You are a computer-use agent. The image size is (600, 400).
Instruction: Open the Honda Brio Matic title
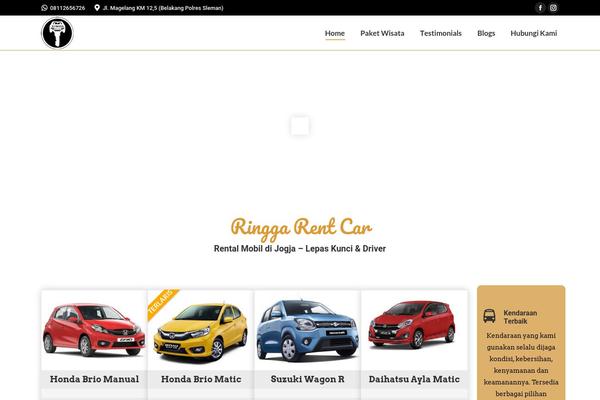tap(201, 379)
